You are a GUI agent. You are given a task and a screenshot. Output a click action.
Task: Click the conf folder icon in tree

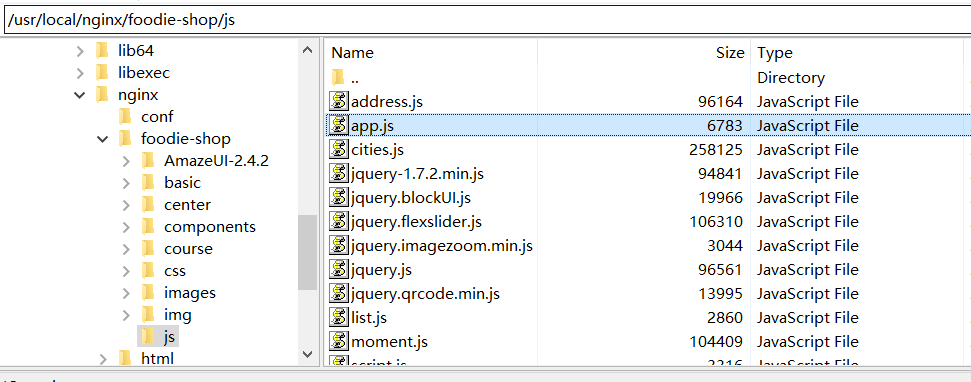[126, 116]
